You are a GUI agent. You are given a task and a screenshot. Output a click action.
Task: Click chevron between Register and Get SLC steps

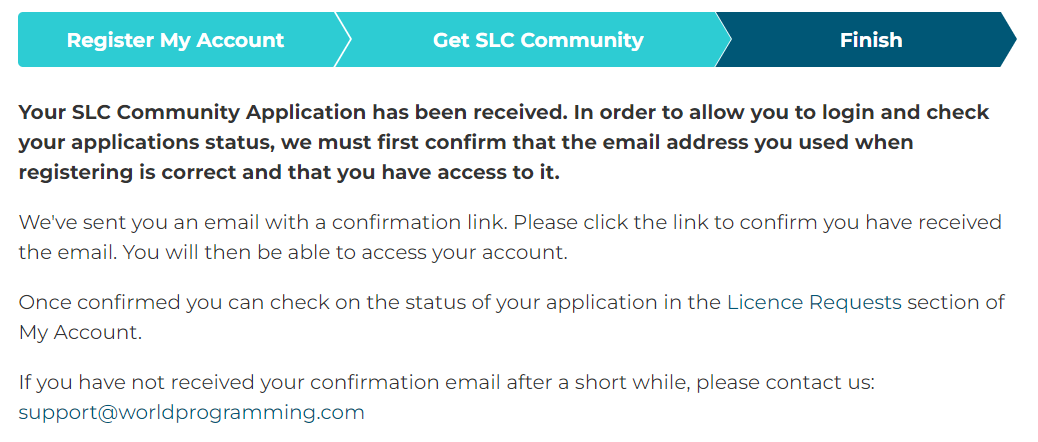(343, 40)
